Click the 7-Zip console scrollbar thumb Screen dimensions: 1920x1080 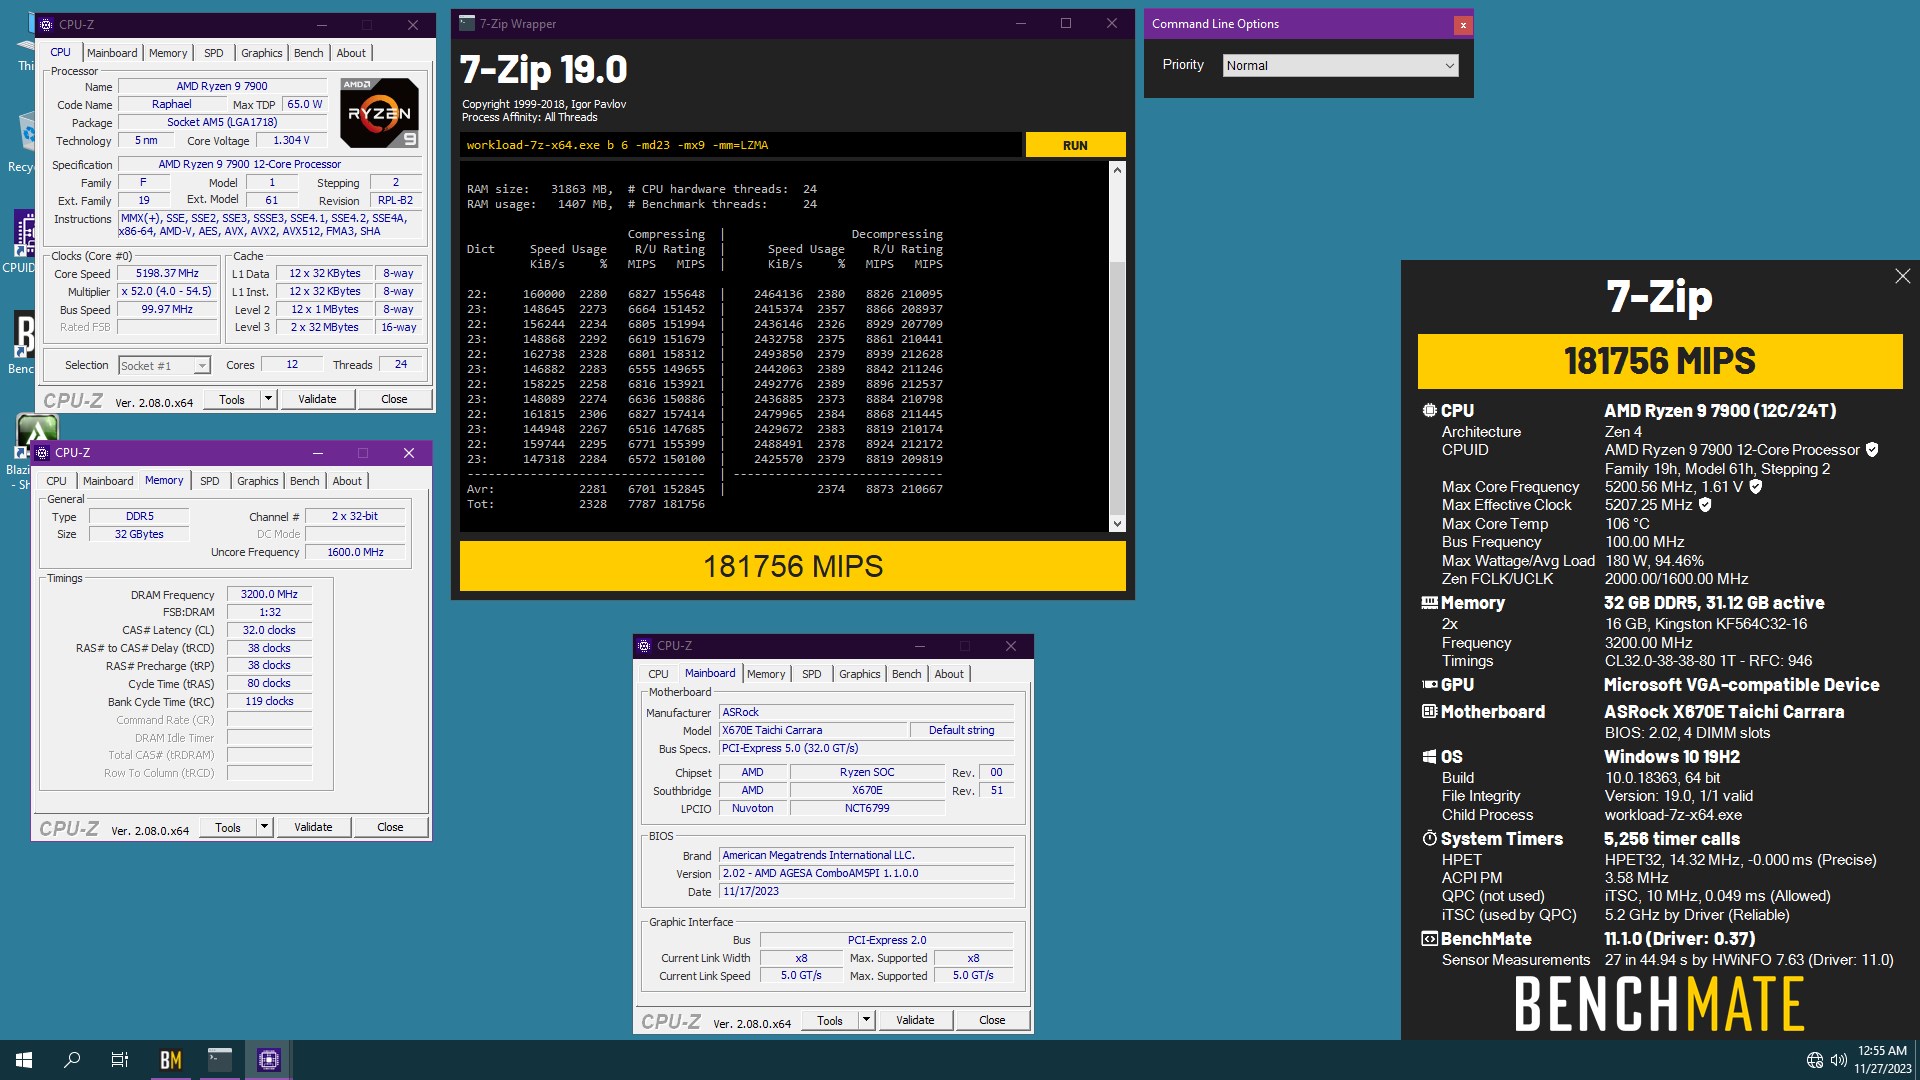[x=1117, y=388]
